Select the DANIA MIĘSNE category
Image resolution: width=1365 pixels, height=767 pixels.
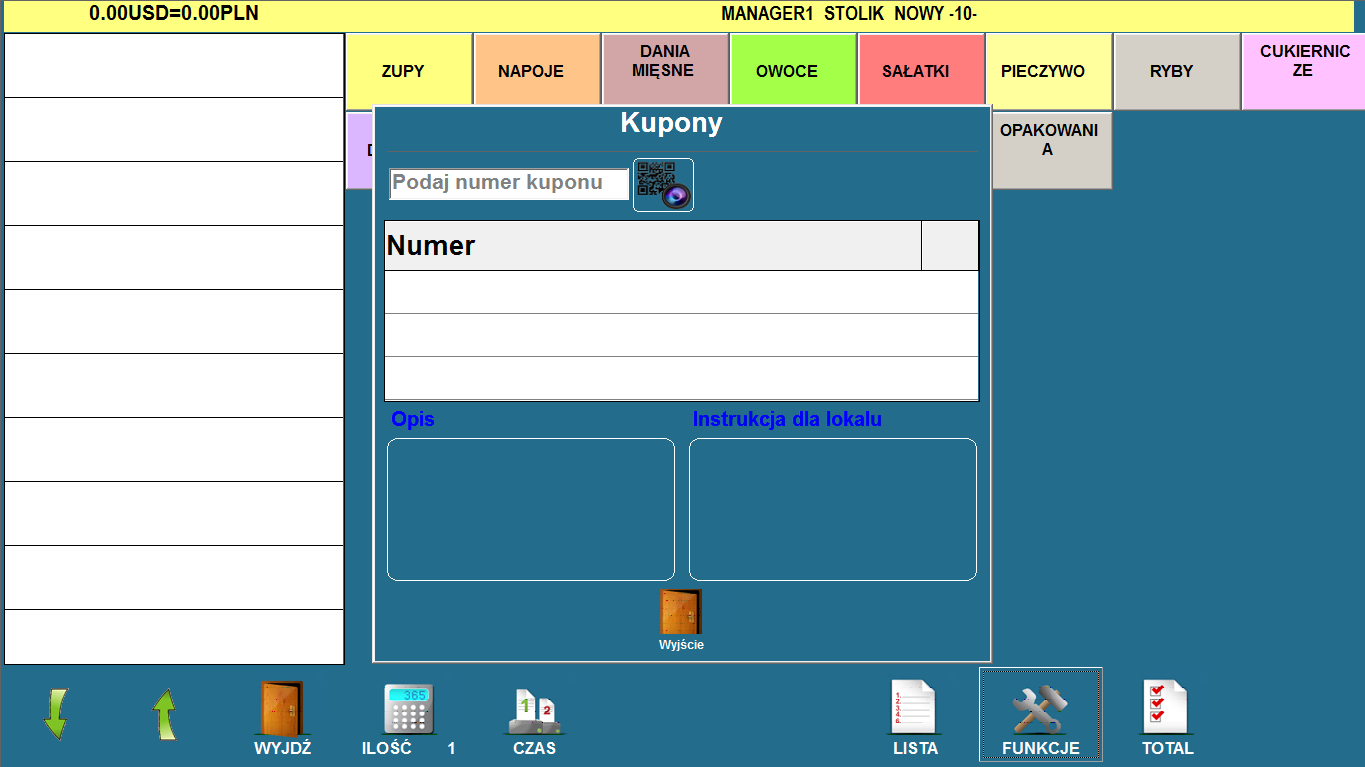point(665,69)
